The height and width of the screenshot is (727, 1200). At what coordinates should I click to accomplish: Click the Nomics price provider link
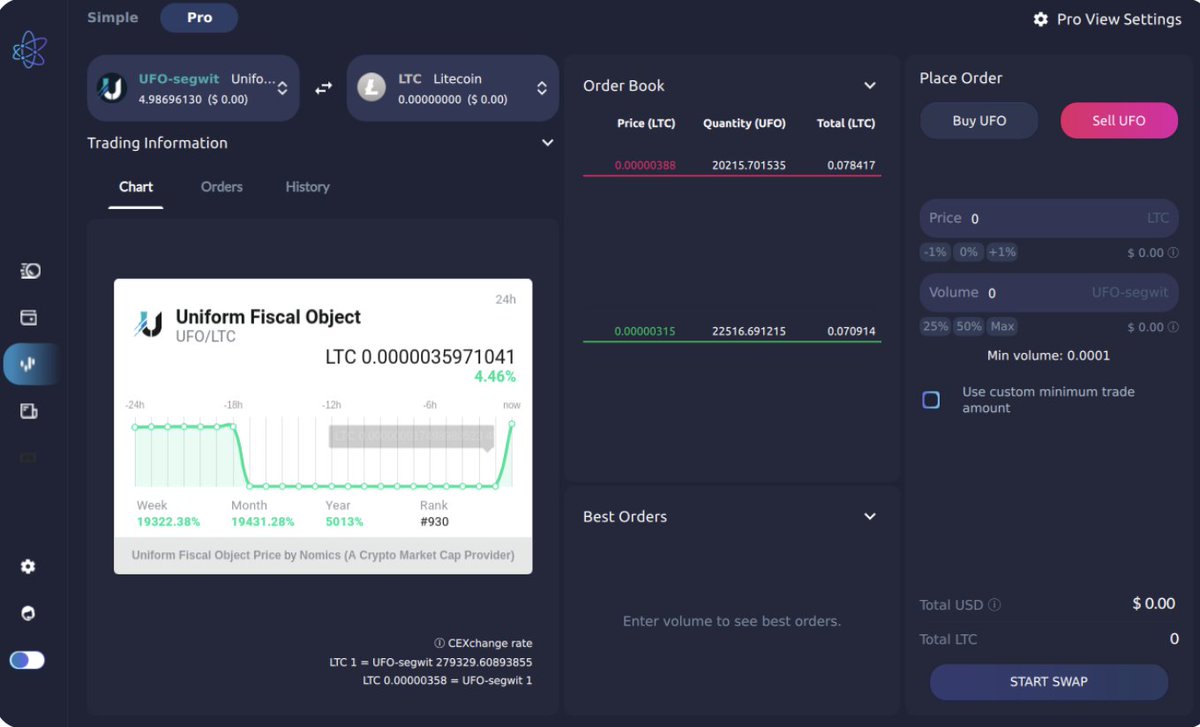(323, 555)
